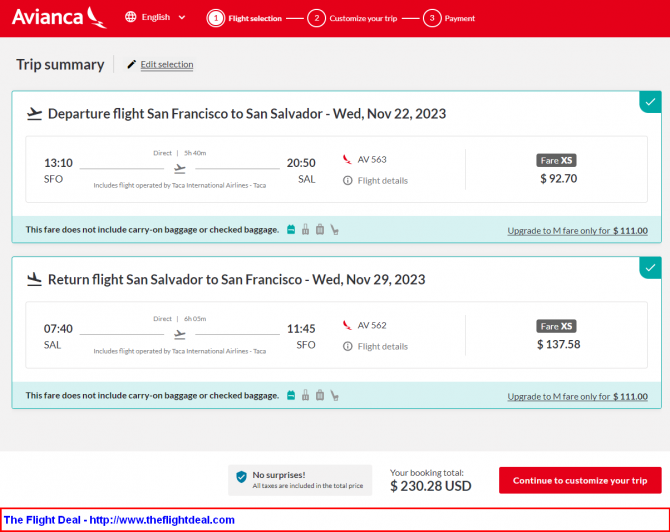Screen dimensions: 670x532
Task: Click the departure checked baggage icon
Action: 320,229
